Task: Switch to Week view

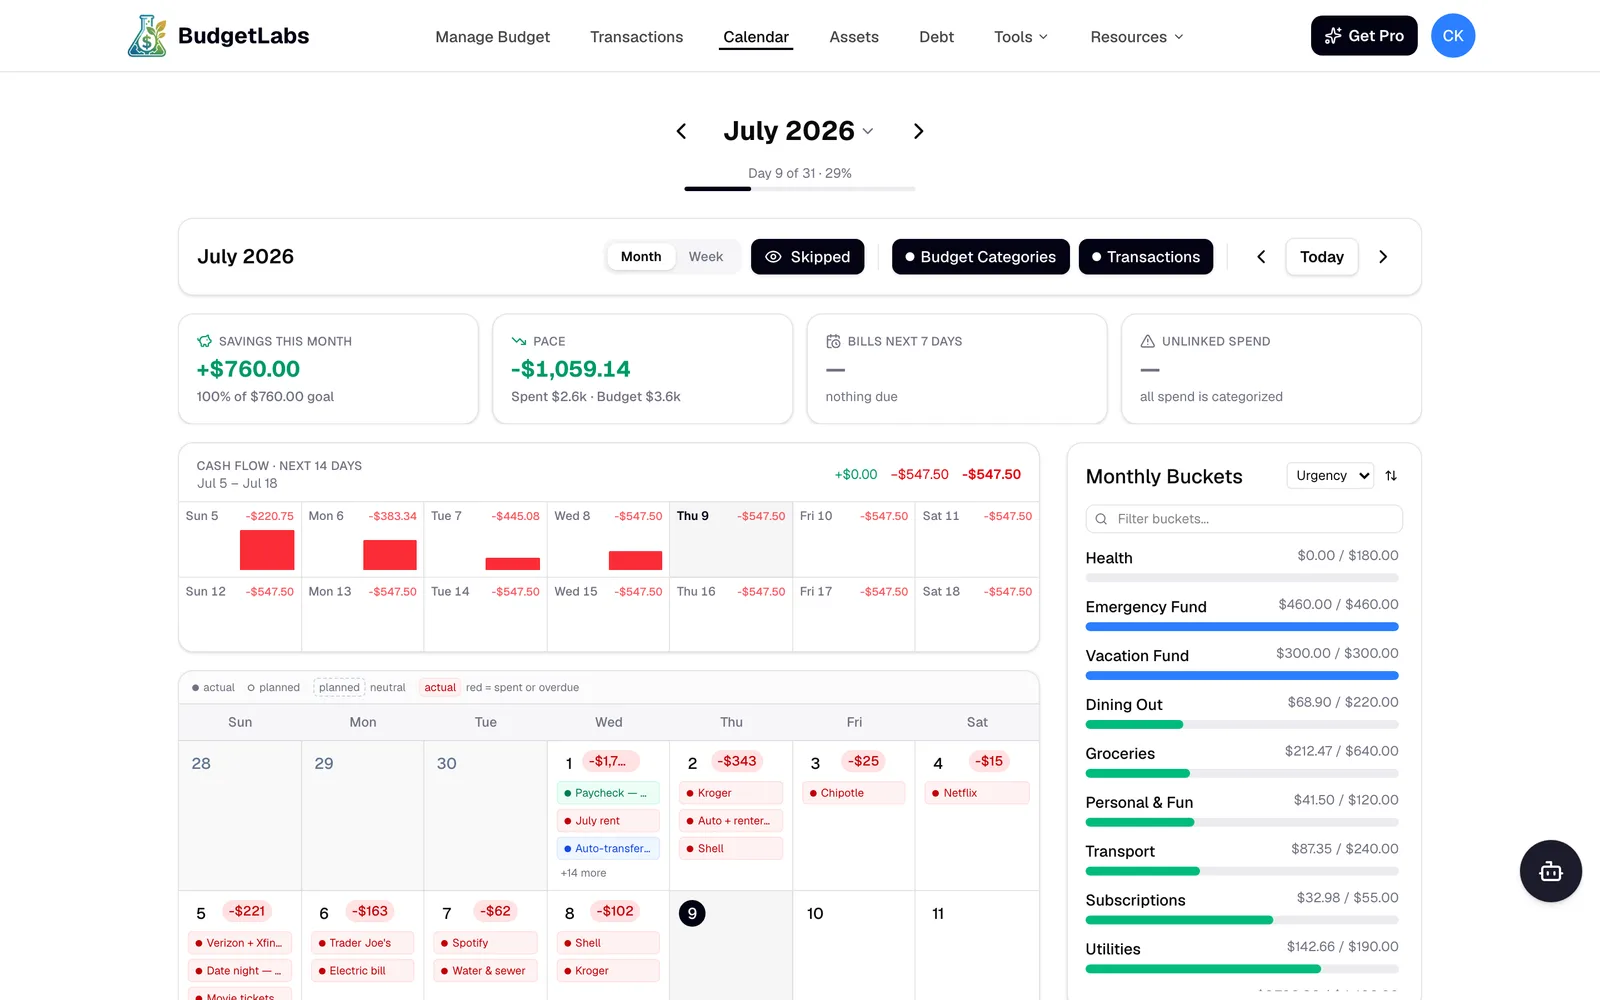Action: point(706,257)
